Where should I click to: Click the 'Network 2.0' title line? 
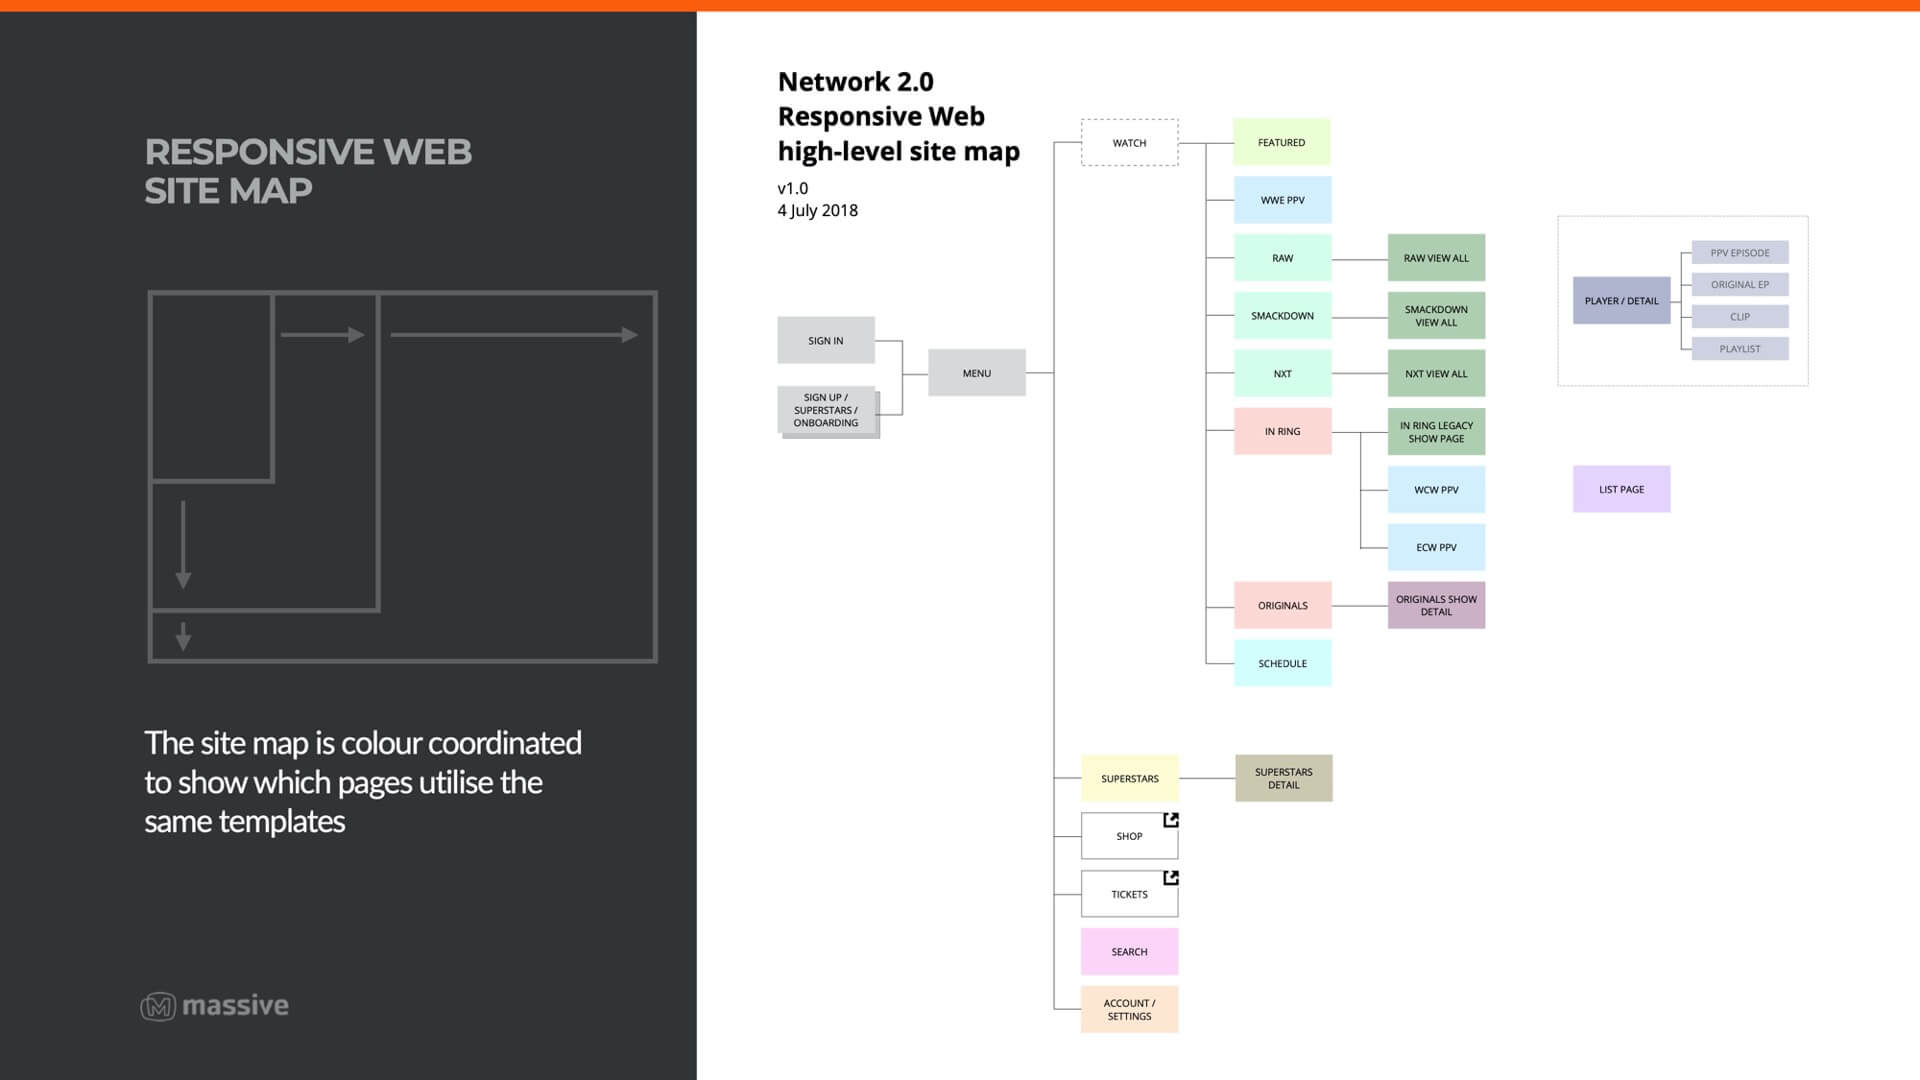coord(856,82)
